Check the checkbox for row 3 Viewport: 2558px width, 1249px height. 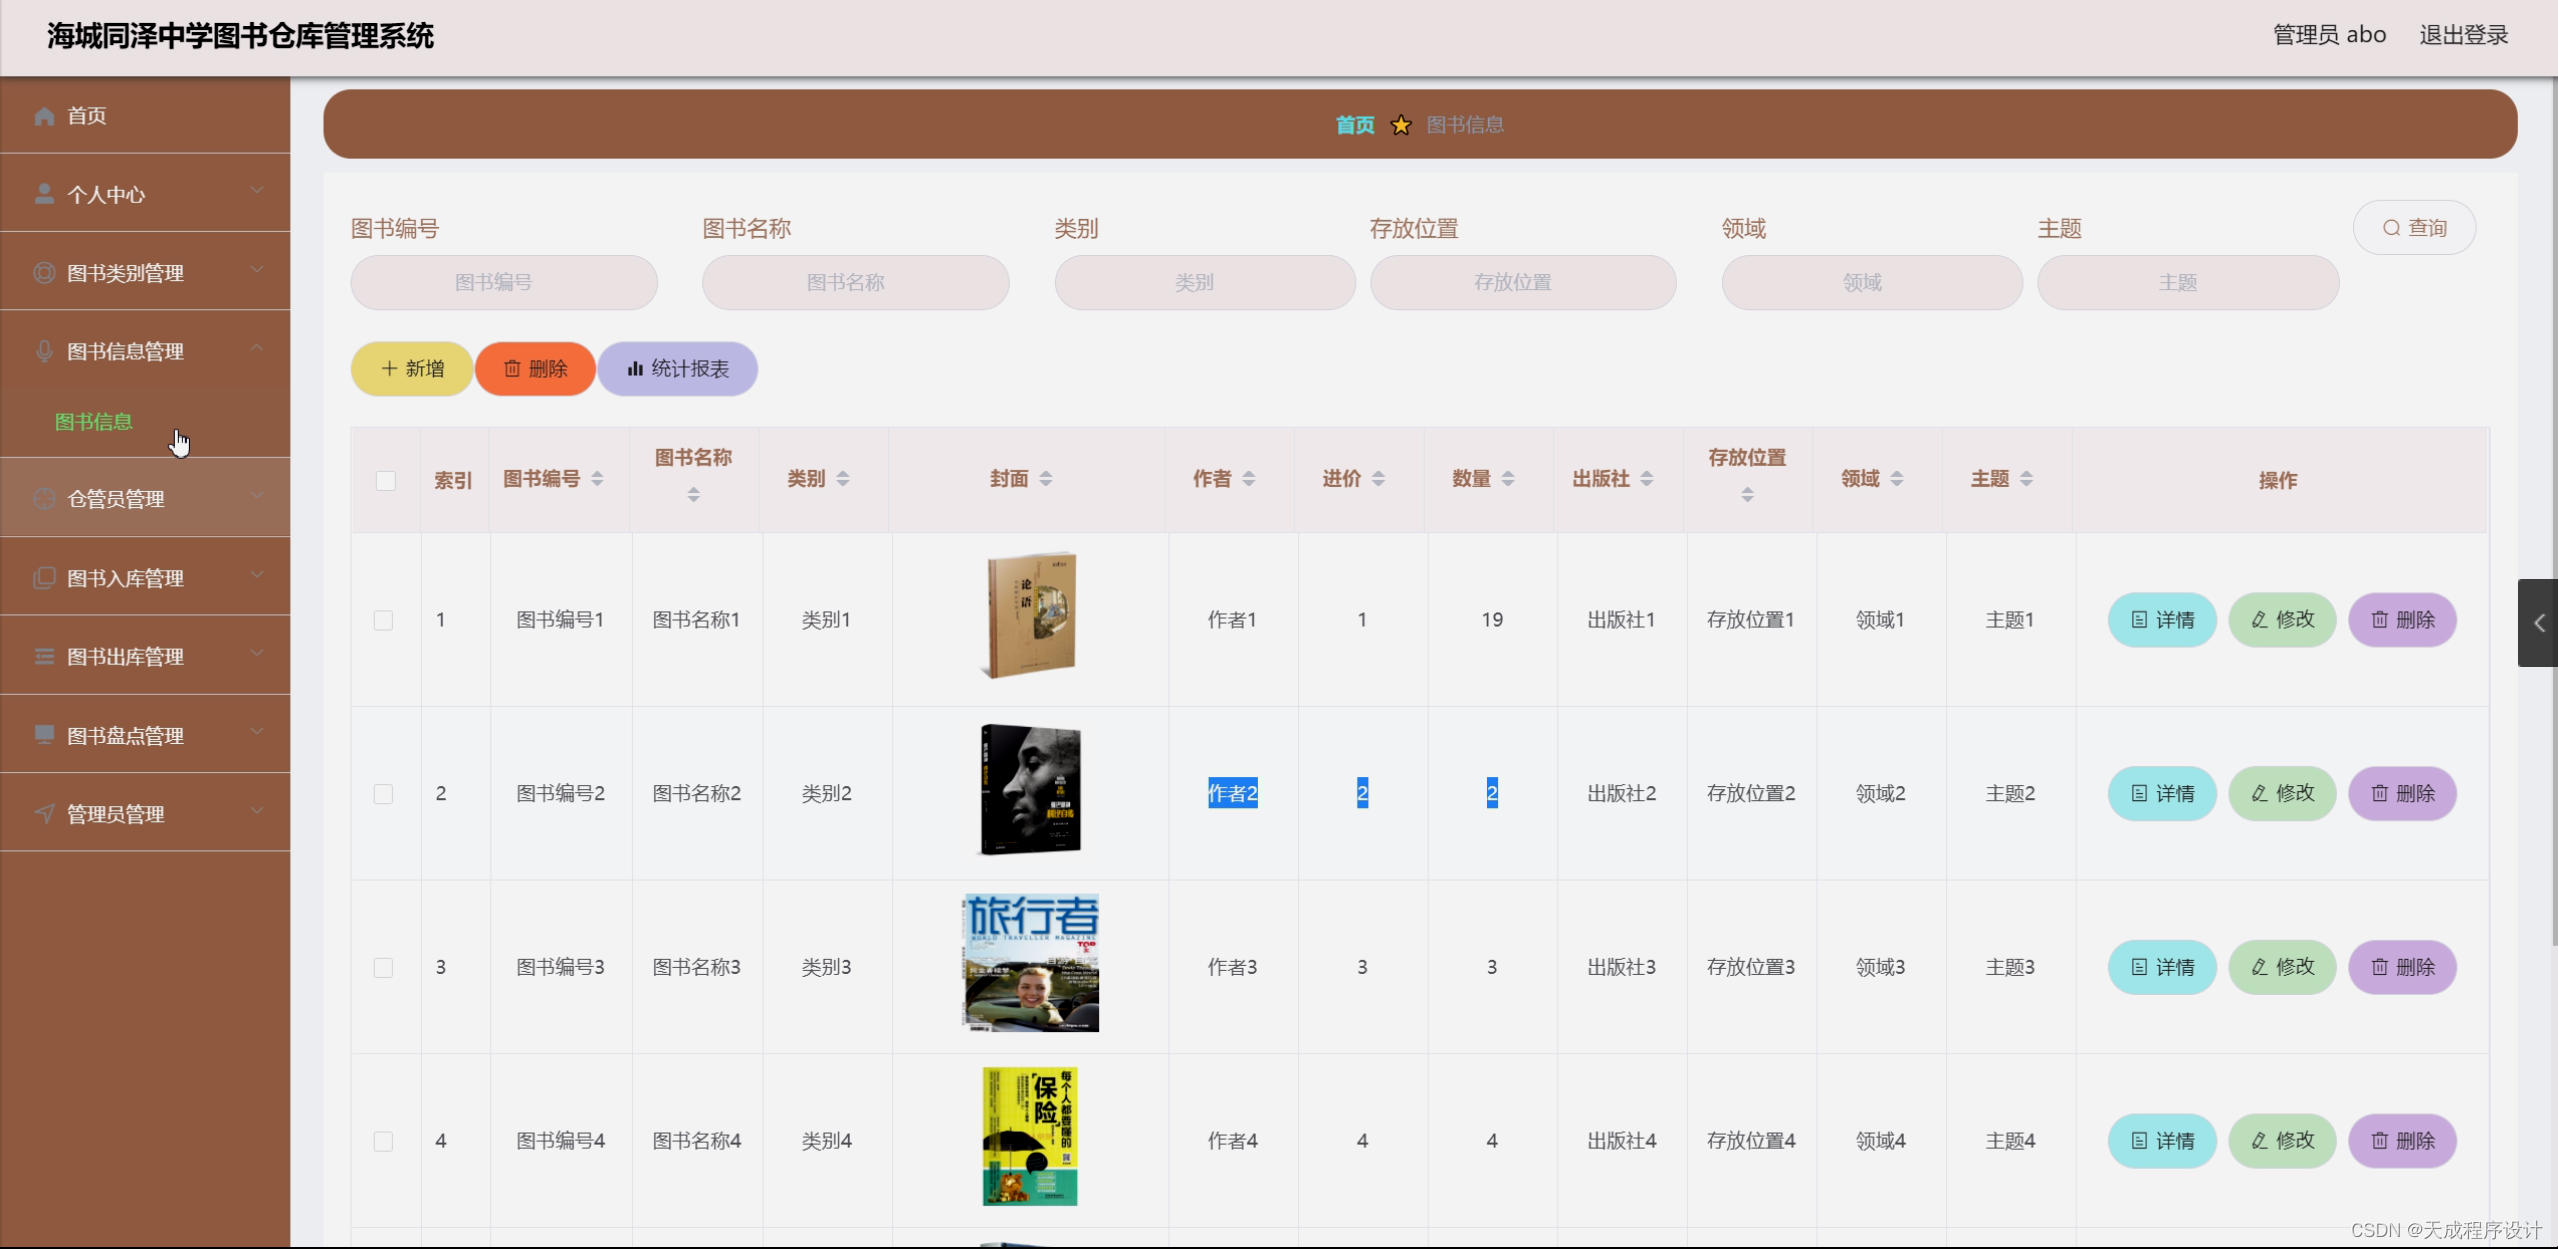(383, 967)
